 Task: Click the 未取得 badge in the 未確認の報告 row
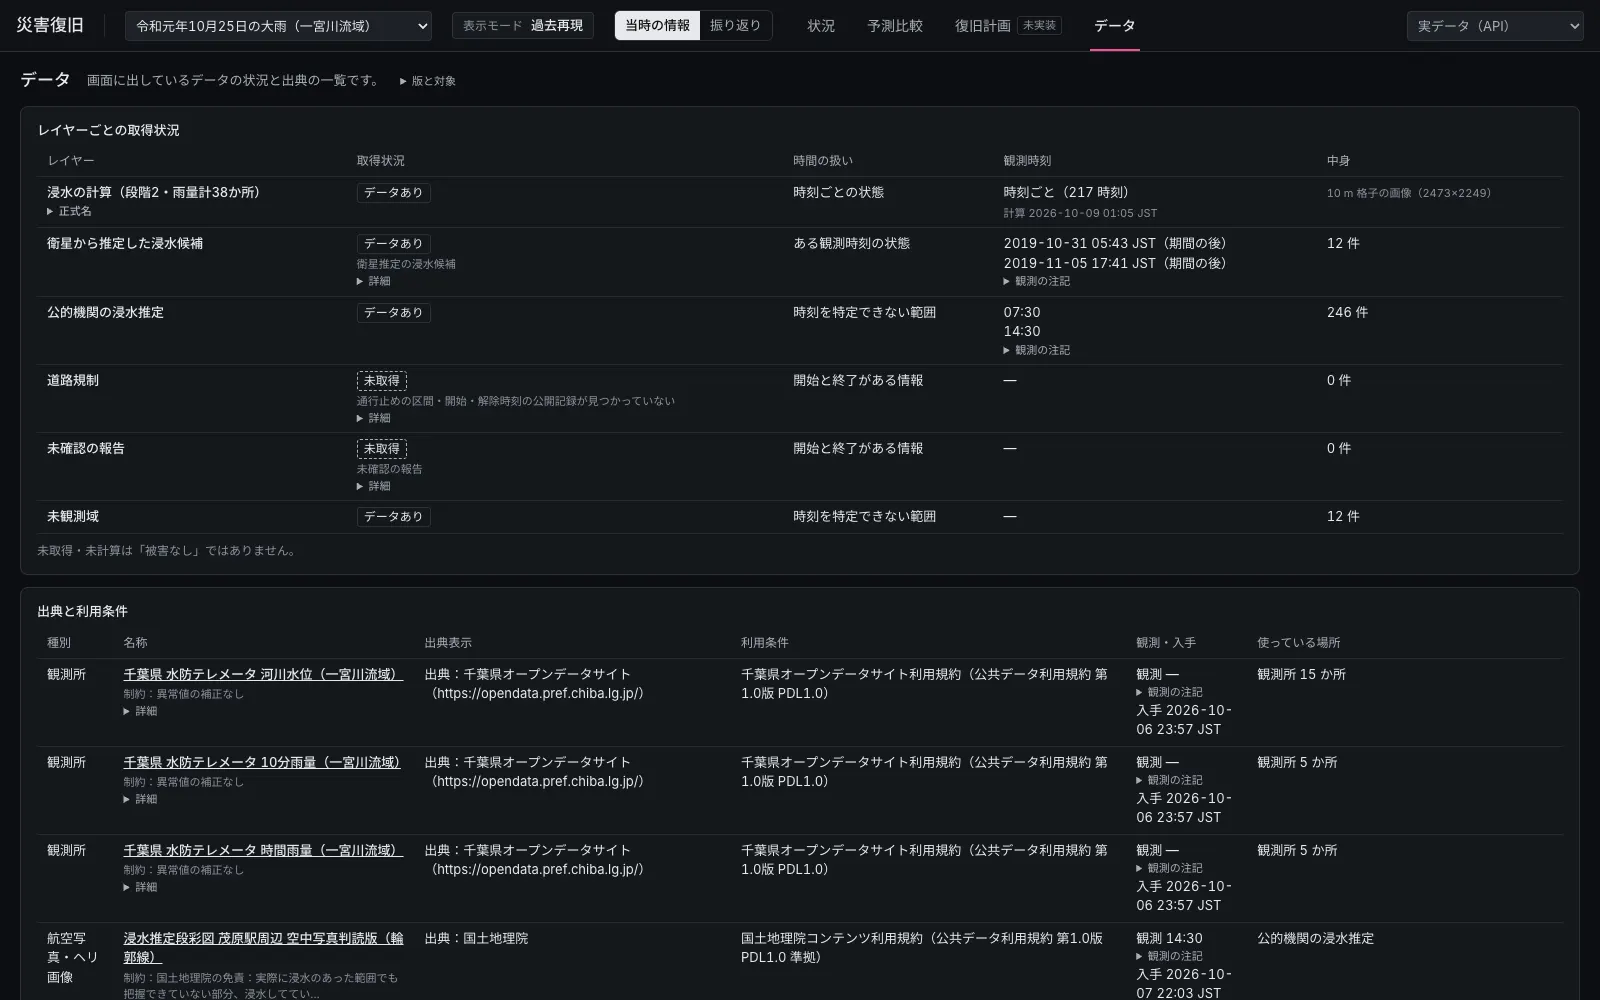click(x=382, y=449)
